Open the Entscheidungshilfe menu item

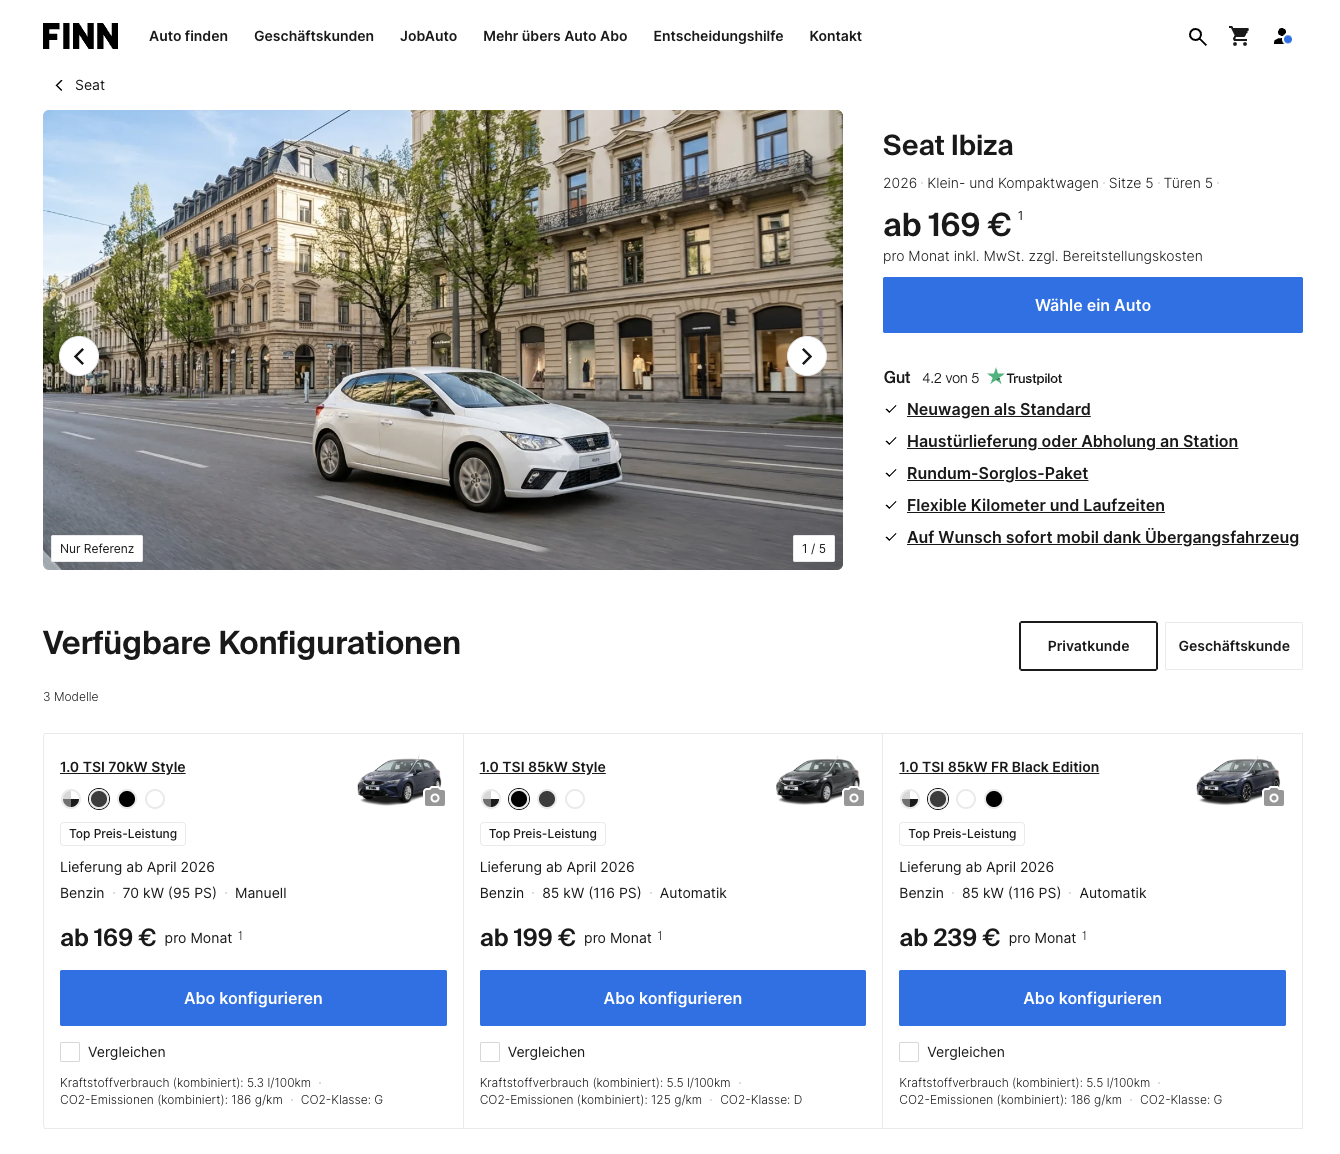pyautogui.click(x=718, y=36)
